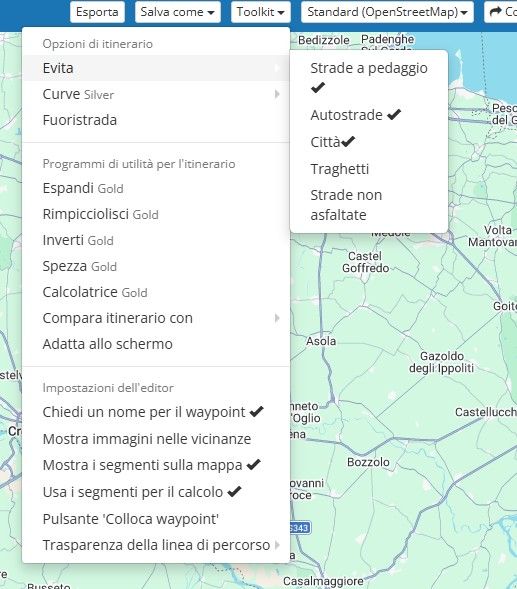This screenshot has width=517, height=589.
Task: Click the share arrow icon in toolbar
Action: click(x=496, y=12)
